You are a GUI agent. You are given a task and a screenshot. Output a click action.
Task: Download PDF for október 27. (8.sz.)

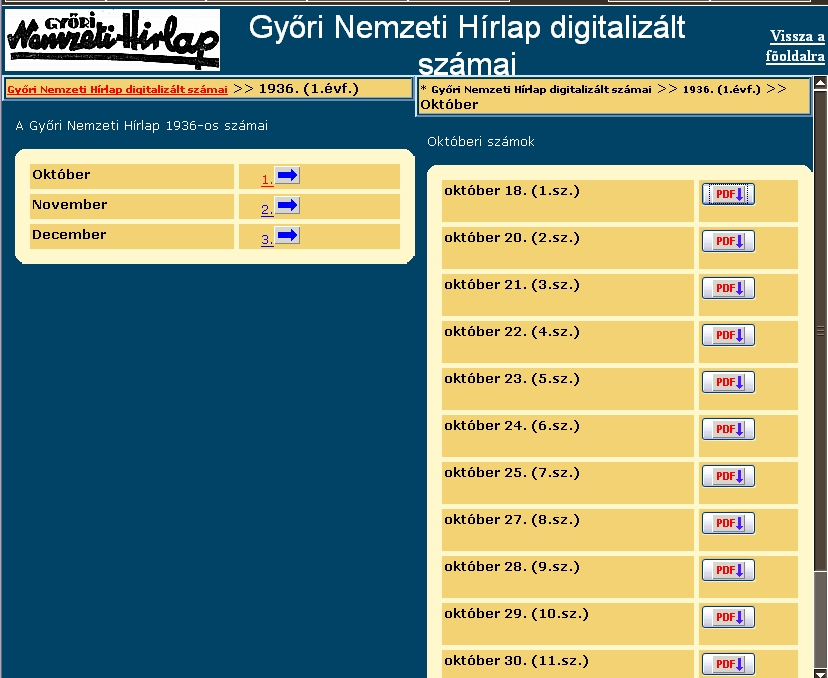[x=728, y=523]
